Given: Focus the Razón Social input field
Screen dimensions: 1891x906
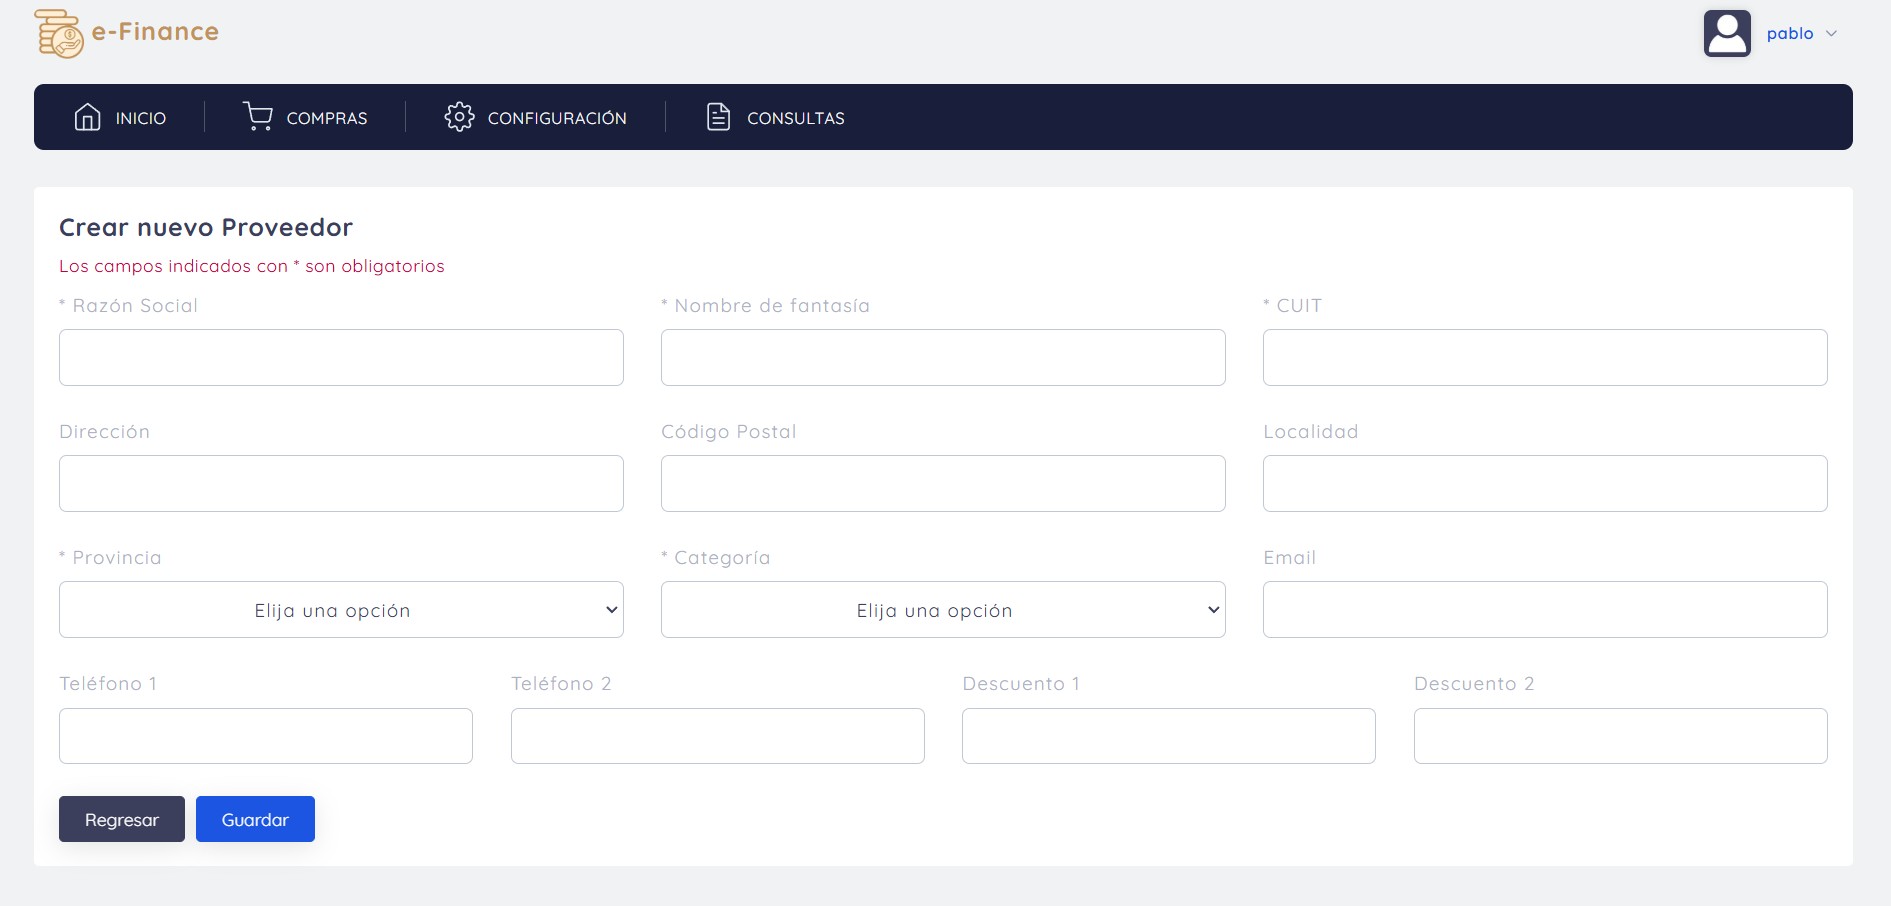Looking at the screenshot, I should pyautogui.click(x=341, y=357).
